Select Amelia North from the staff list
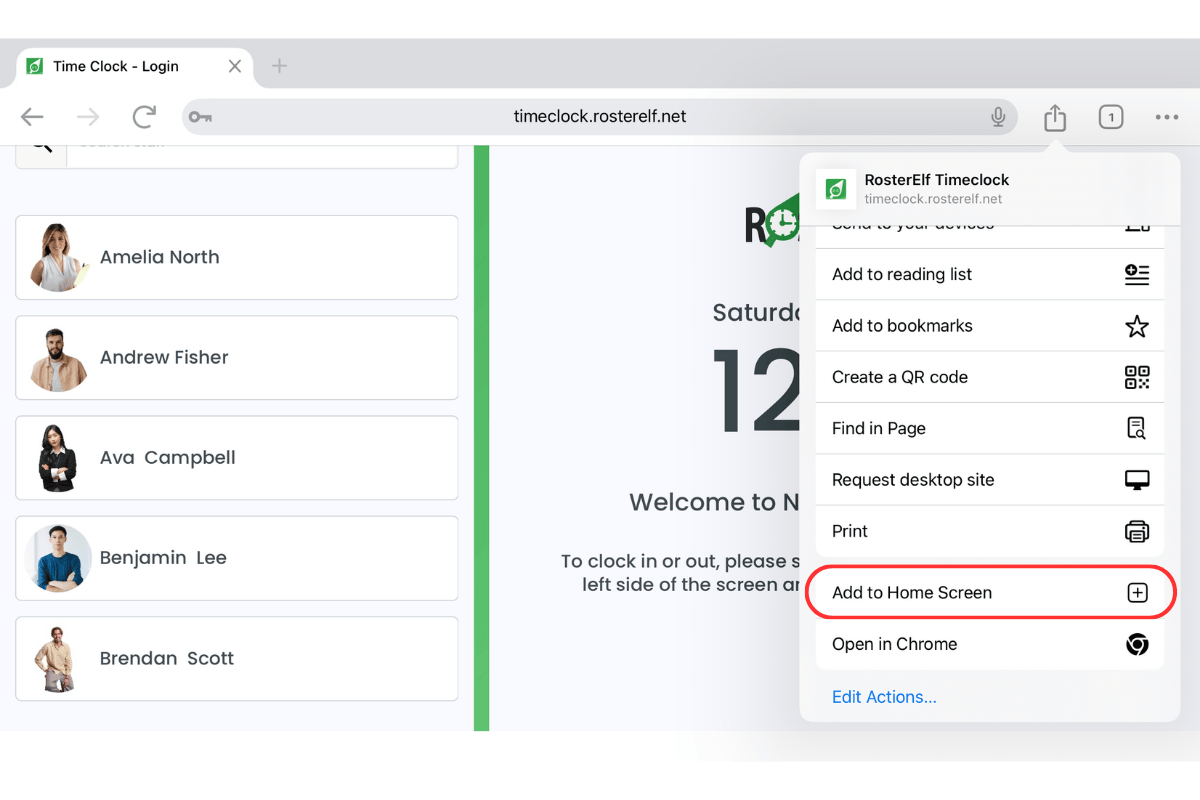The height and width of the screenshot is (800, 1200). click(236, 257)
